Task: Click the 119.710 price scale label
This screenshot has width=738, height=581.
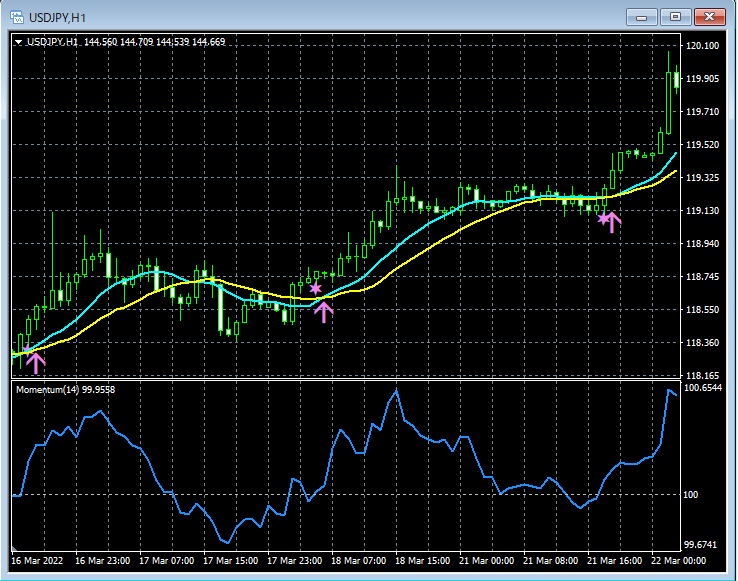Action: 702,112
